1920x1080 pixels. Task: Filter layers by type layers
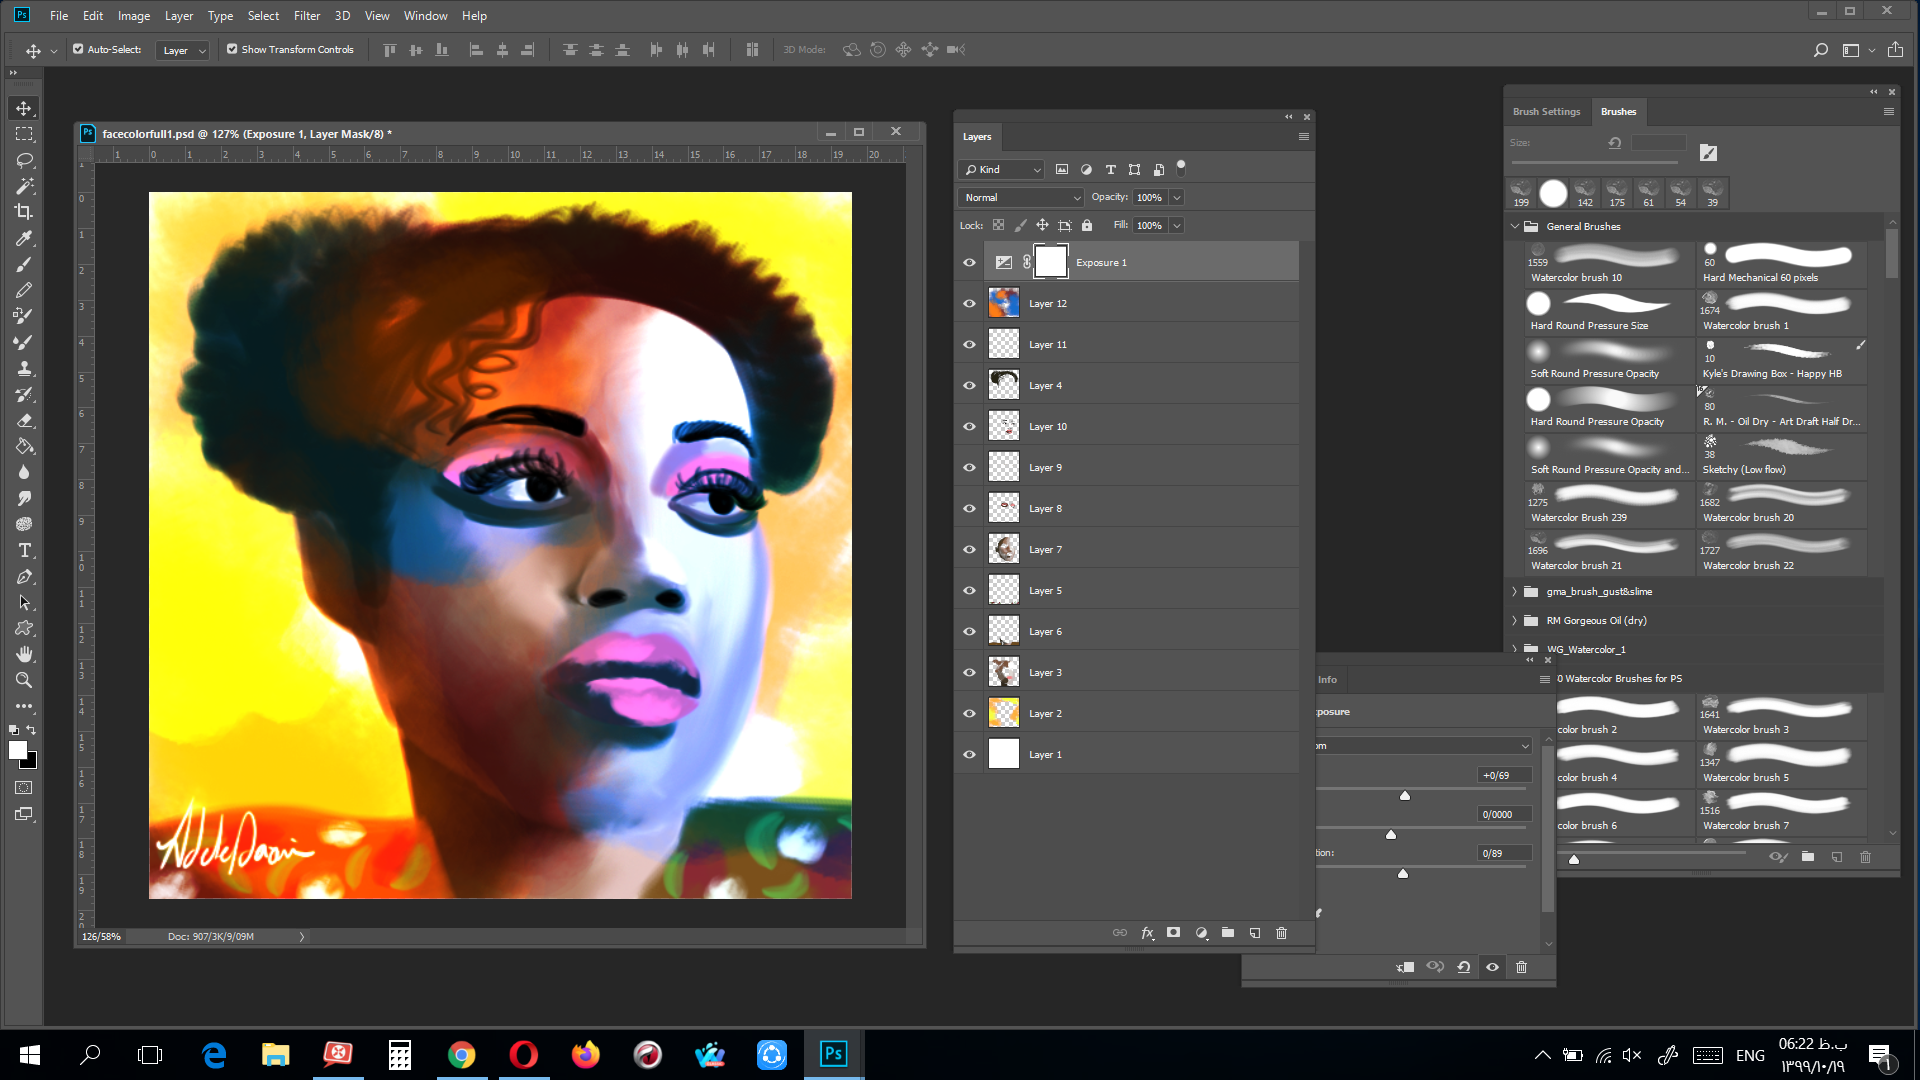click(x=1110, y=170)
